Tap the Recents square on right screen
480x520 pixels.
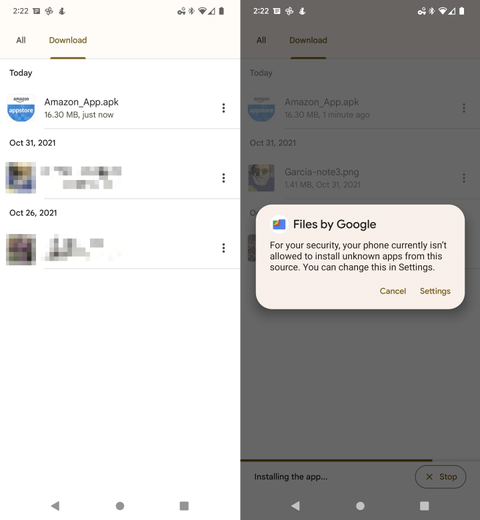424,506
